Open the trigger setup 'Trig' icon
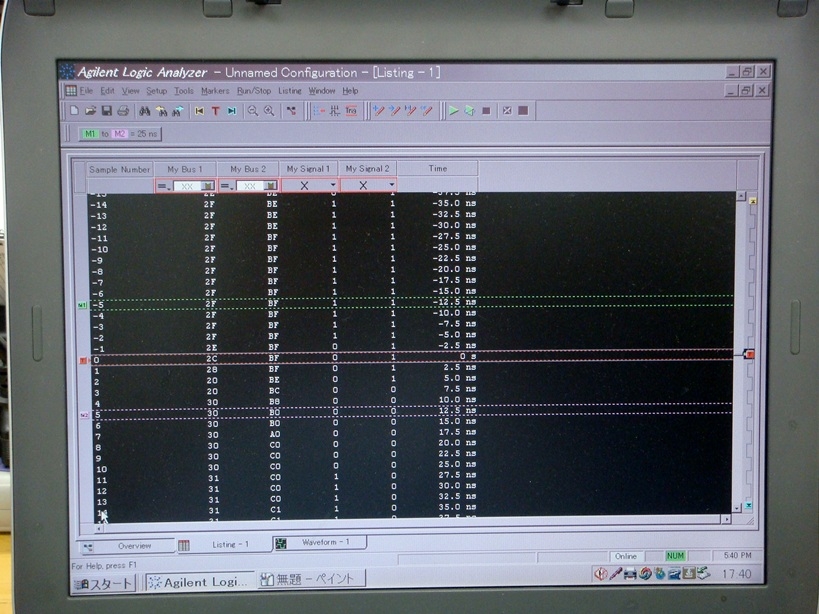Image resolution: width=819 pixels, height=614 pixels. coord(351,111)
